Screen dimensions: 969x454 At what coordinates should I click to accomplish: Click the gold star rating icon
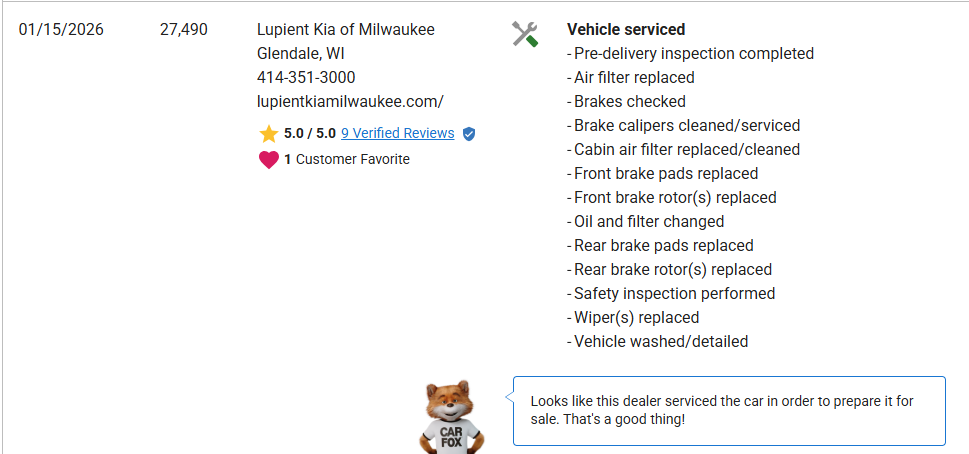[x=268, y=134]
